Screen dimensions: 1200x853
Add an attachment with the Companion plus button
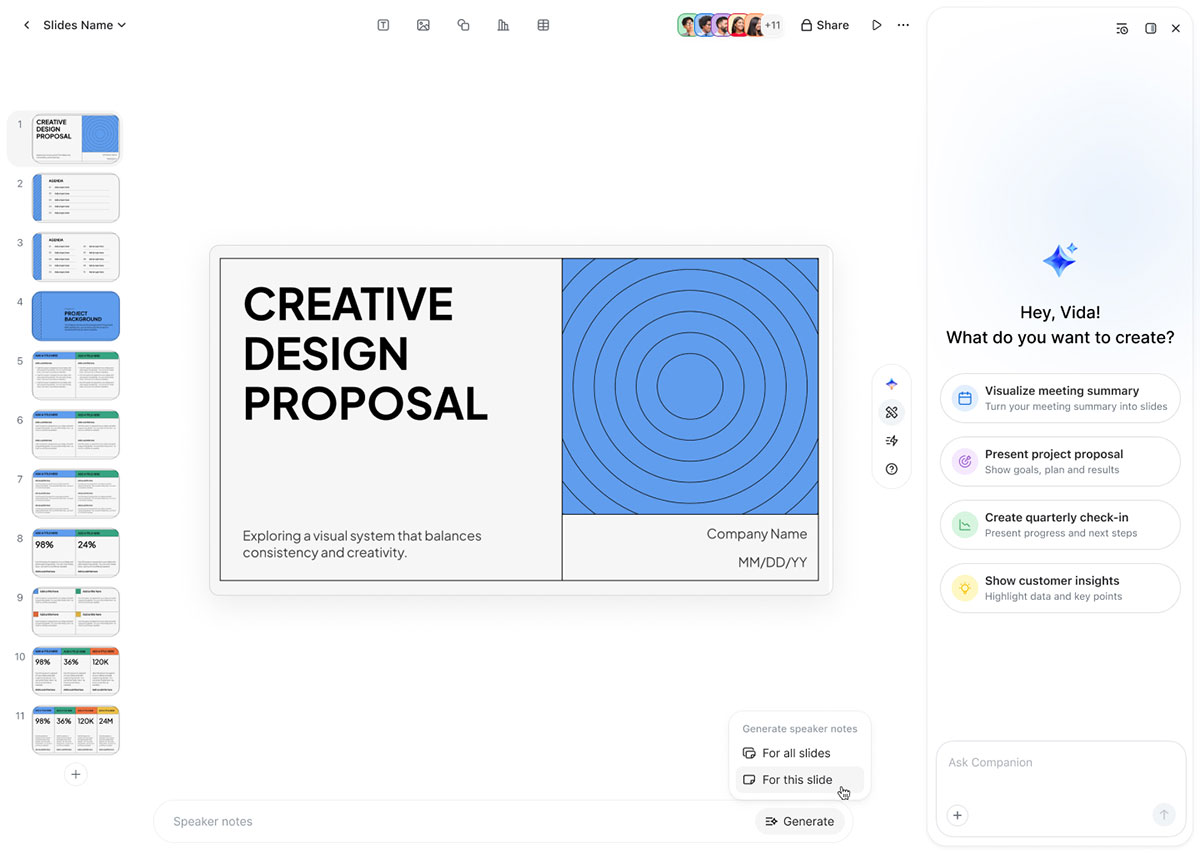(x=957, y=815)
